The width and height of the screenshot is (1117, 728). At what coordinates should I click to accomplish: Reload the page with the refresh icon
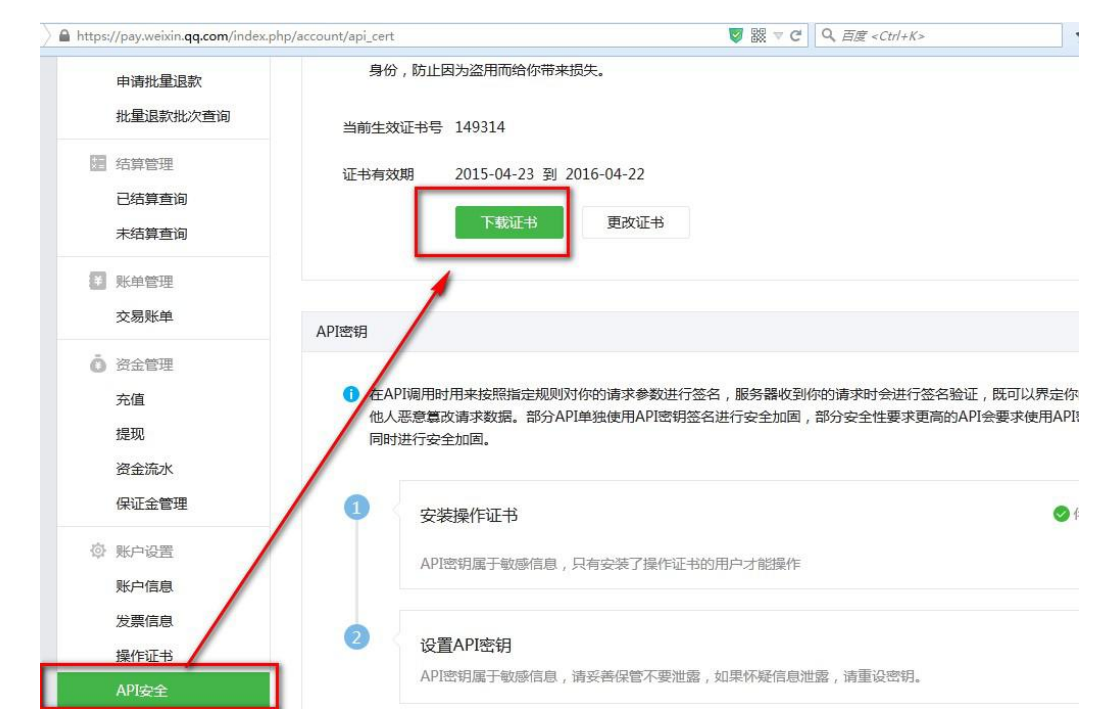(x=797, y=36)
